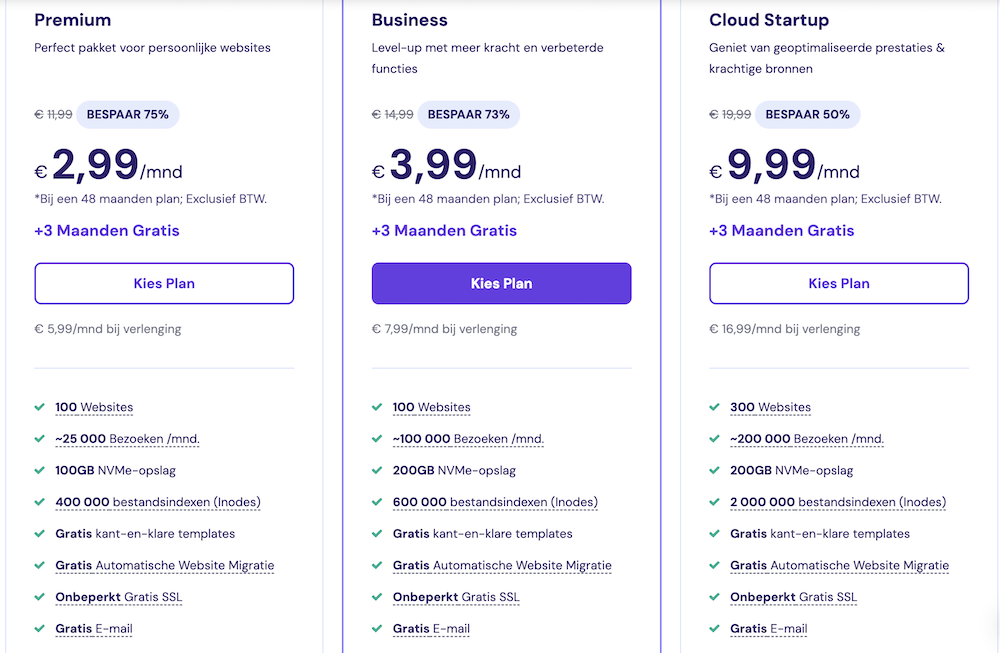Click checkmark icon beside Cloud Startup Gratis E-mail
Viewport: 1000px width, 653px height.
click(x=715, y=629)
